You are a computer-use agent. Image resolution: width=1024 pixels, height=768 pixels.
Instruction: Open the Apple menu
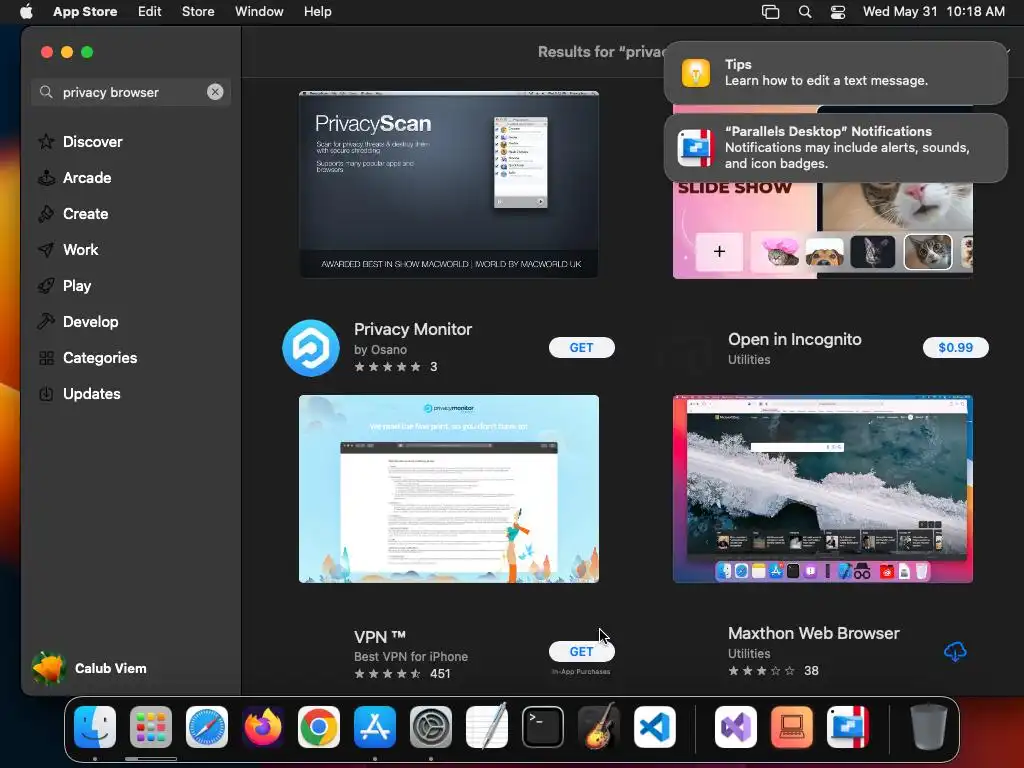(26, 11)
